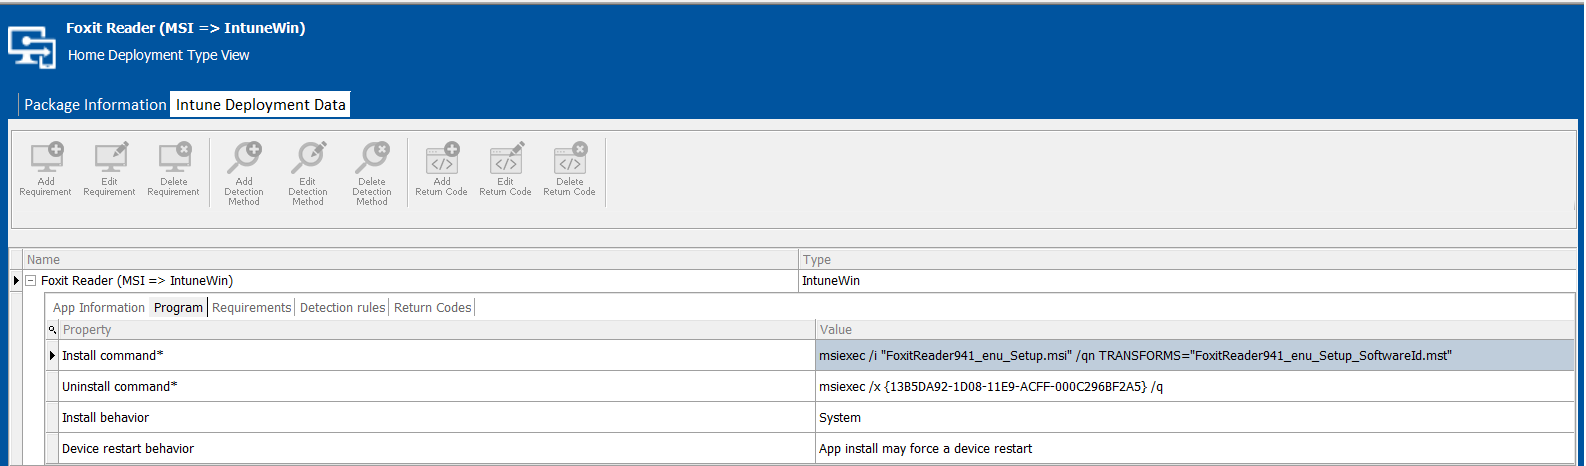This screenshot has height=466, width=1586.
Task: Select the Install behavior property
Action: pos(437,418)
